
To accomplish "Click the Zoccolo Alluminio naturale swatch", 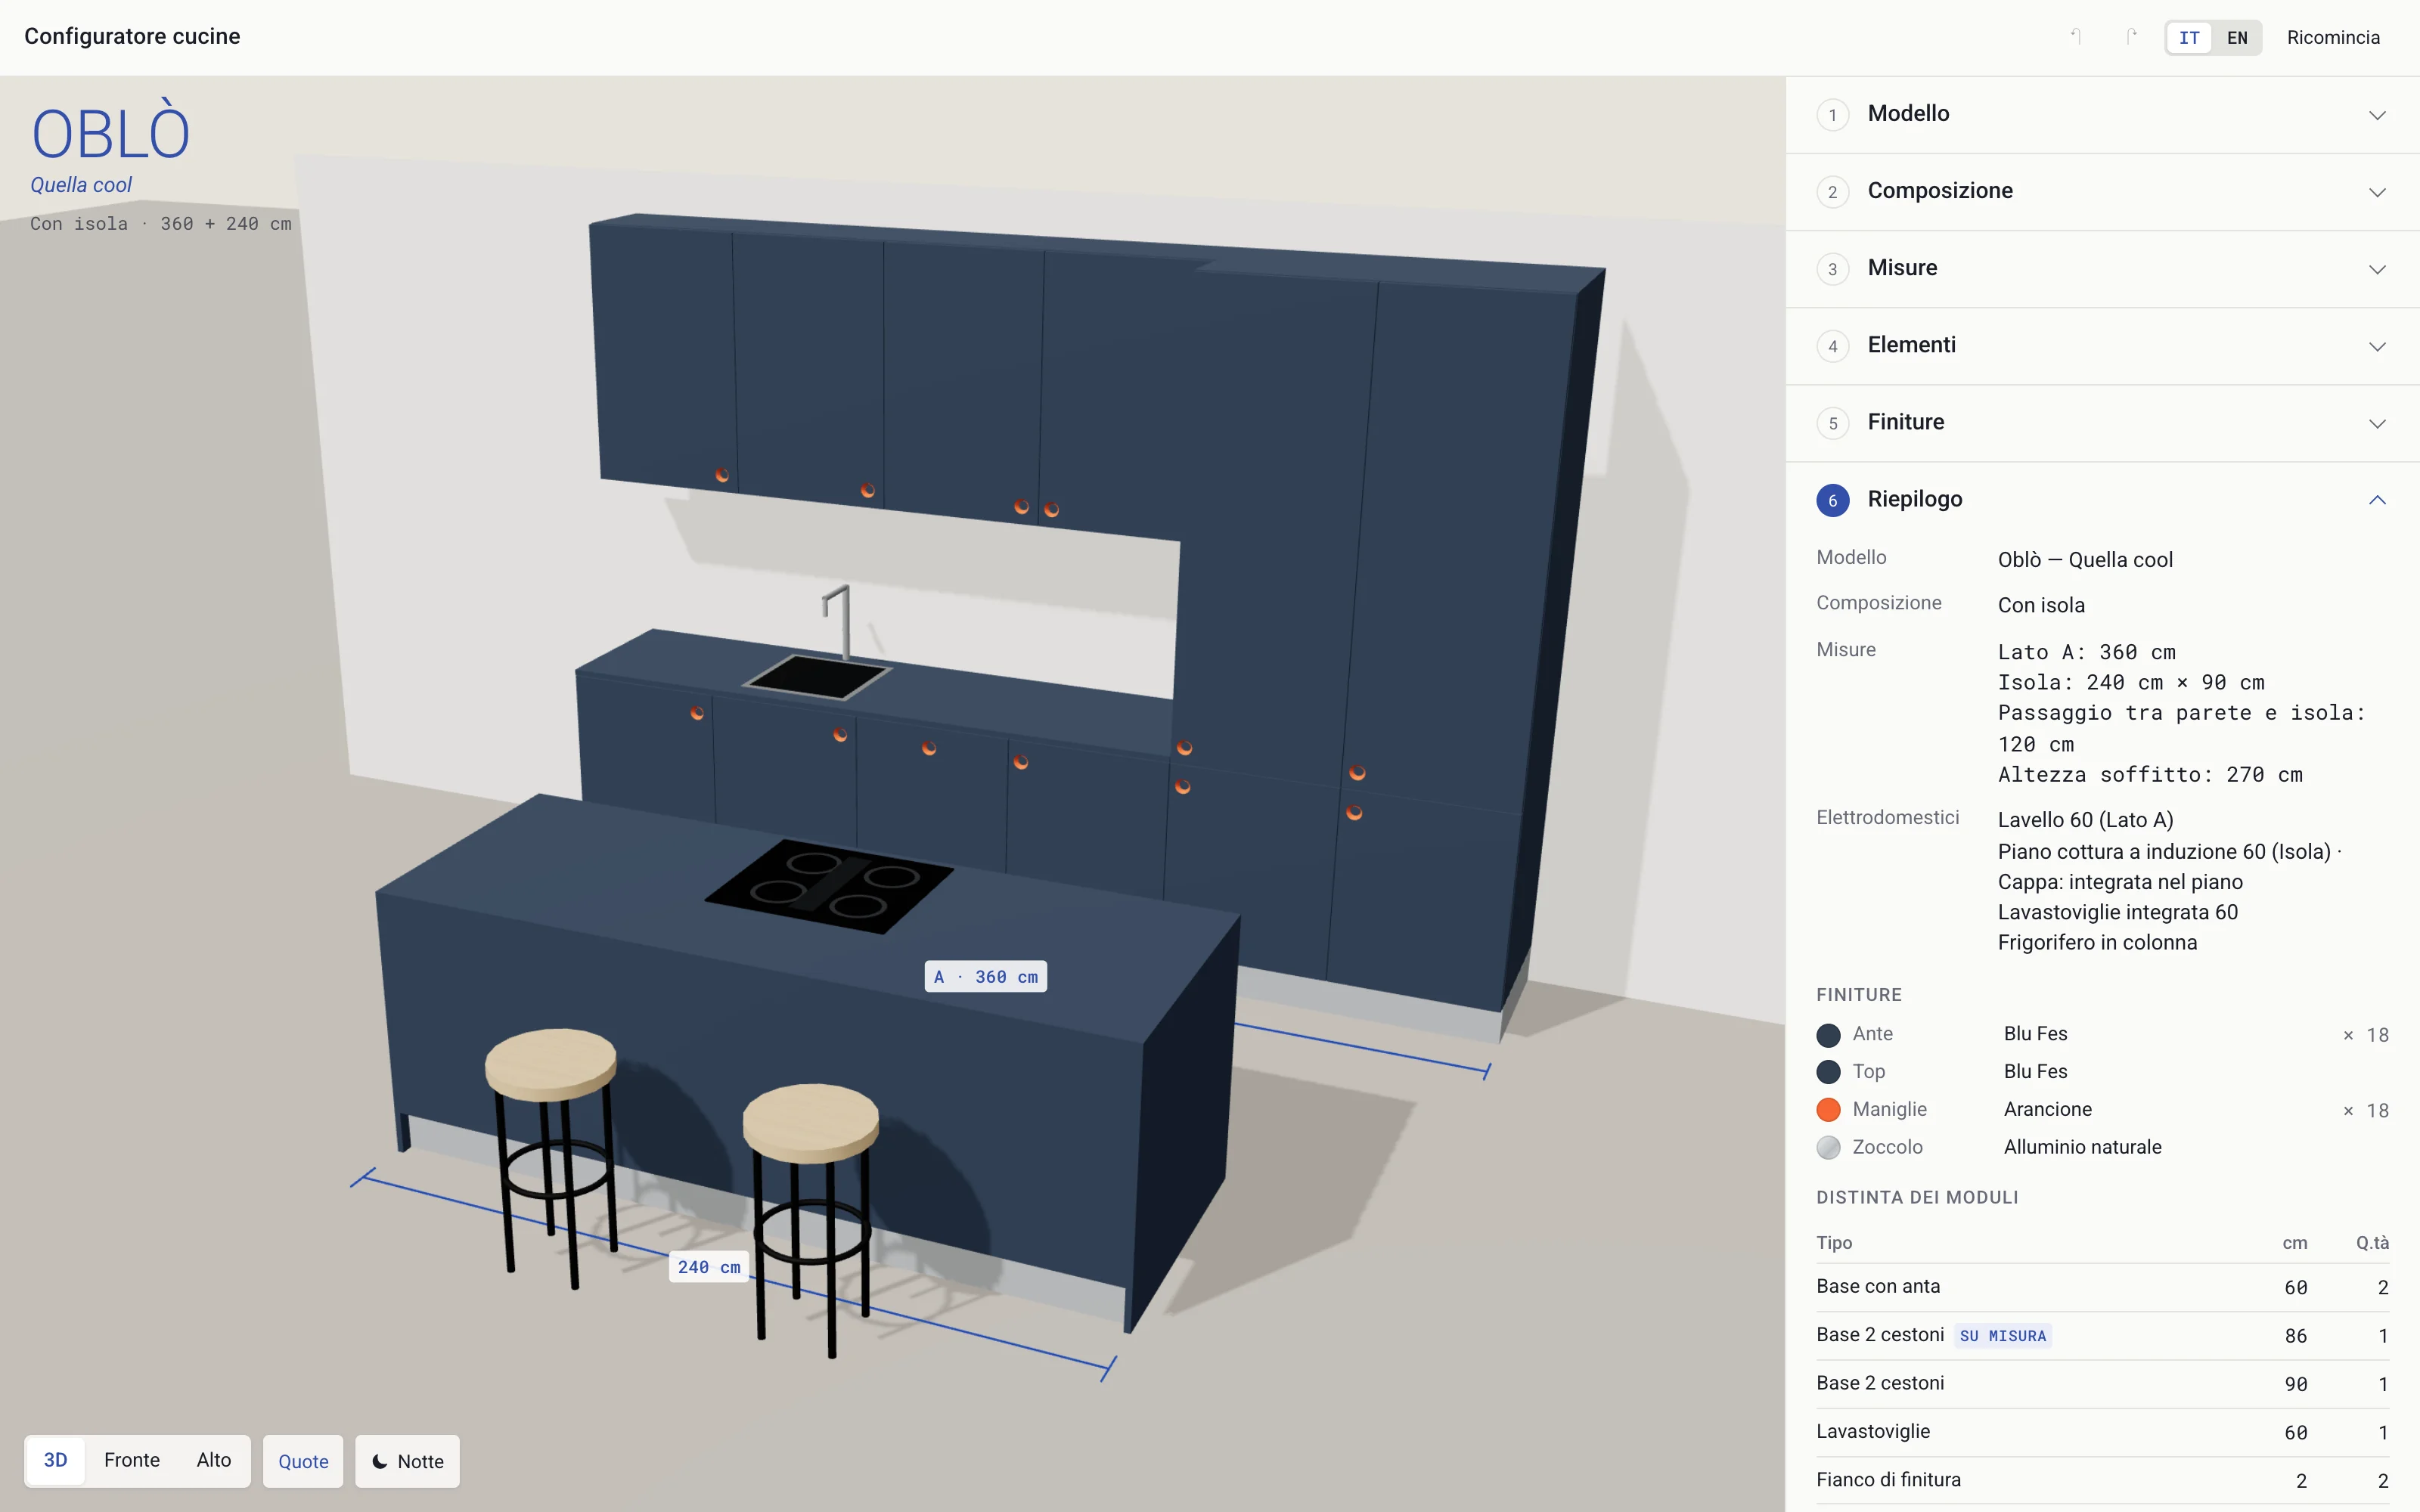I will click(x=1828, y=1148).
